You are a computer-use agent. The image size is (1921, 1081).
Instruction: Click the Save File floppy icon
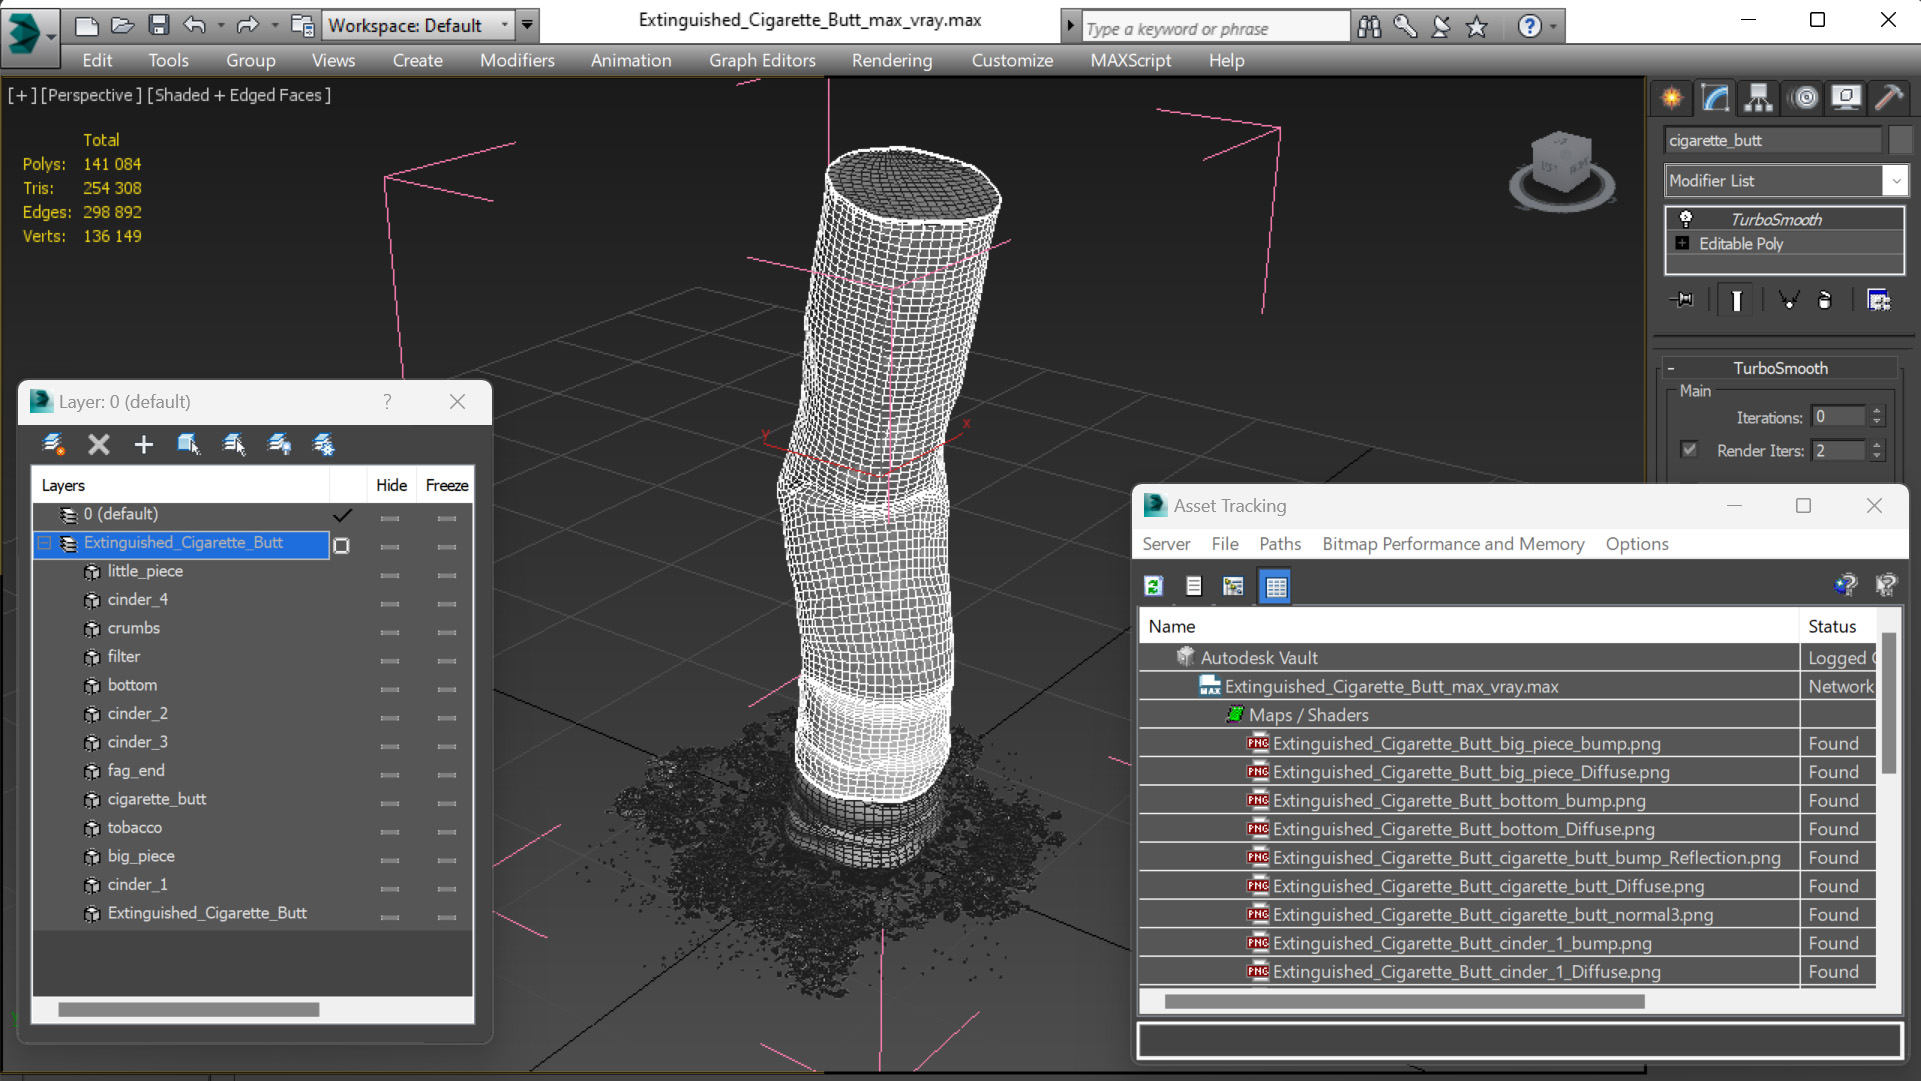159,25
